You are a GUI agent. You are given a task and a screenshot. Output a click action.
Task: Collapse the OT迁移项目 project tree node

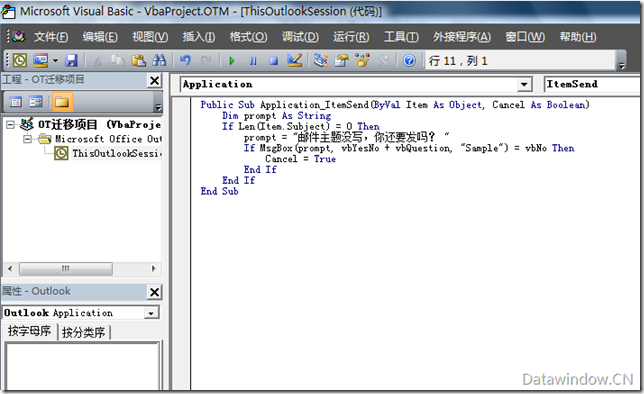10,124
